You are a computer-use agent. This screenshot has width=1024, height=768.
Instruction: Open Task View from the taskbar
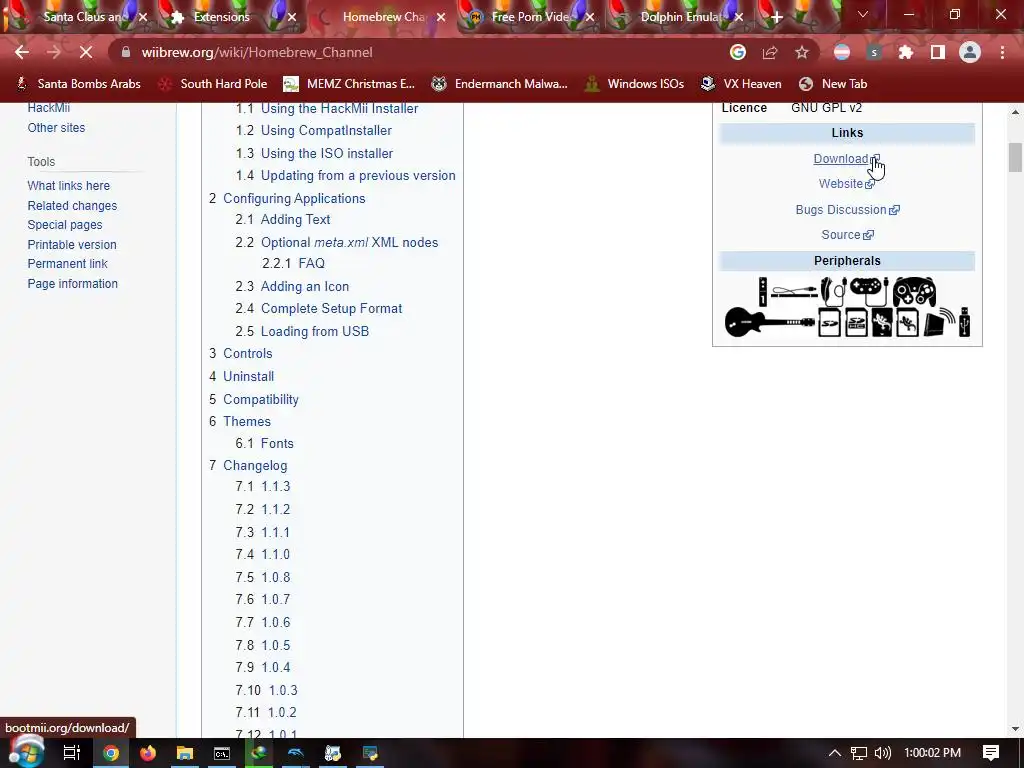(71, 753)
